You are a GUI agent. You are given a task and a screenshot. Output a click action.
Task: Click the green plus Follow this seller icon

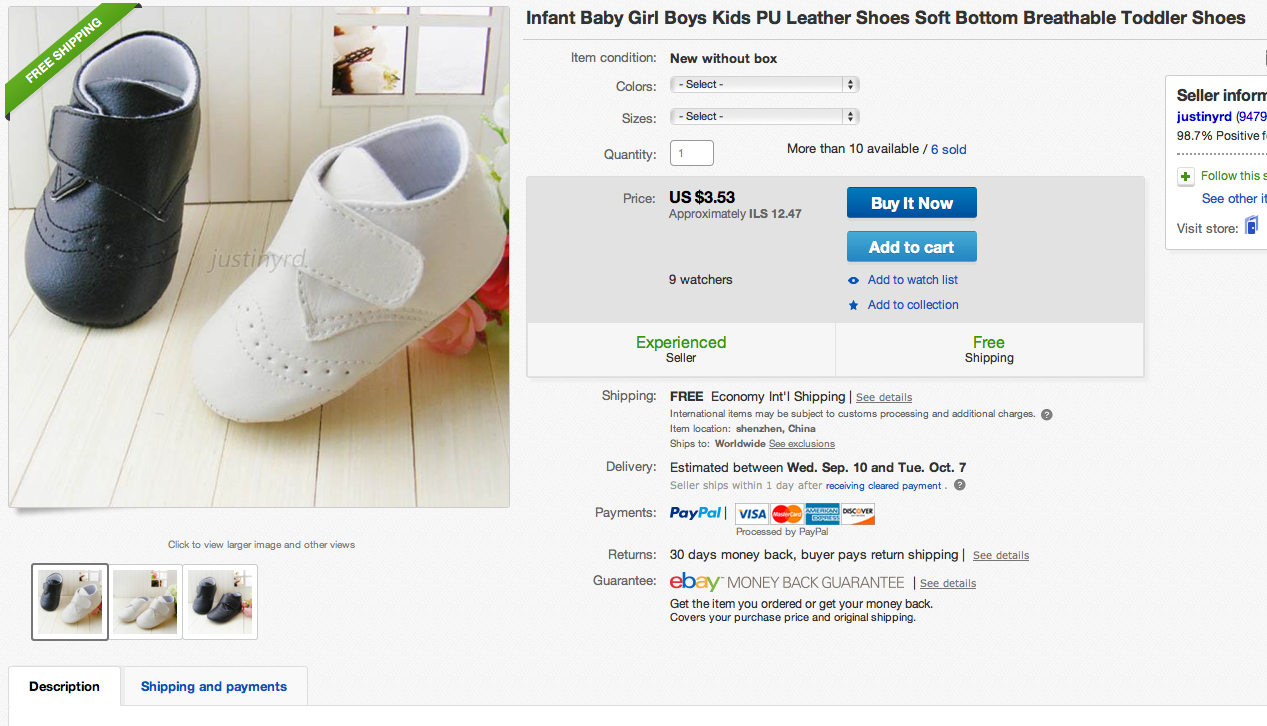1186,177
